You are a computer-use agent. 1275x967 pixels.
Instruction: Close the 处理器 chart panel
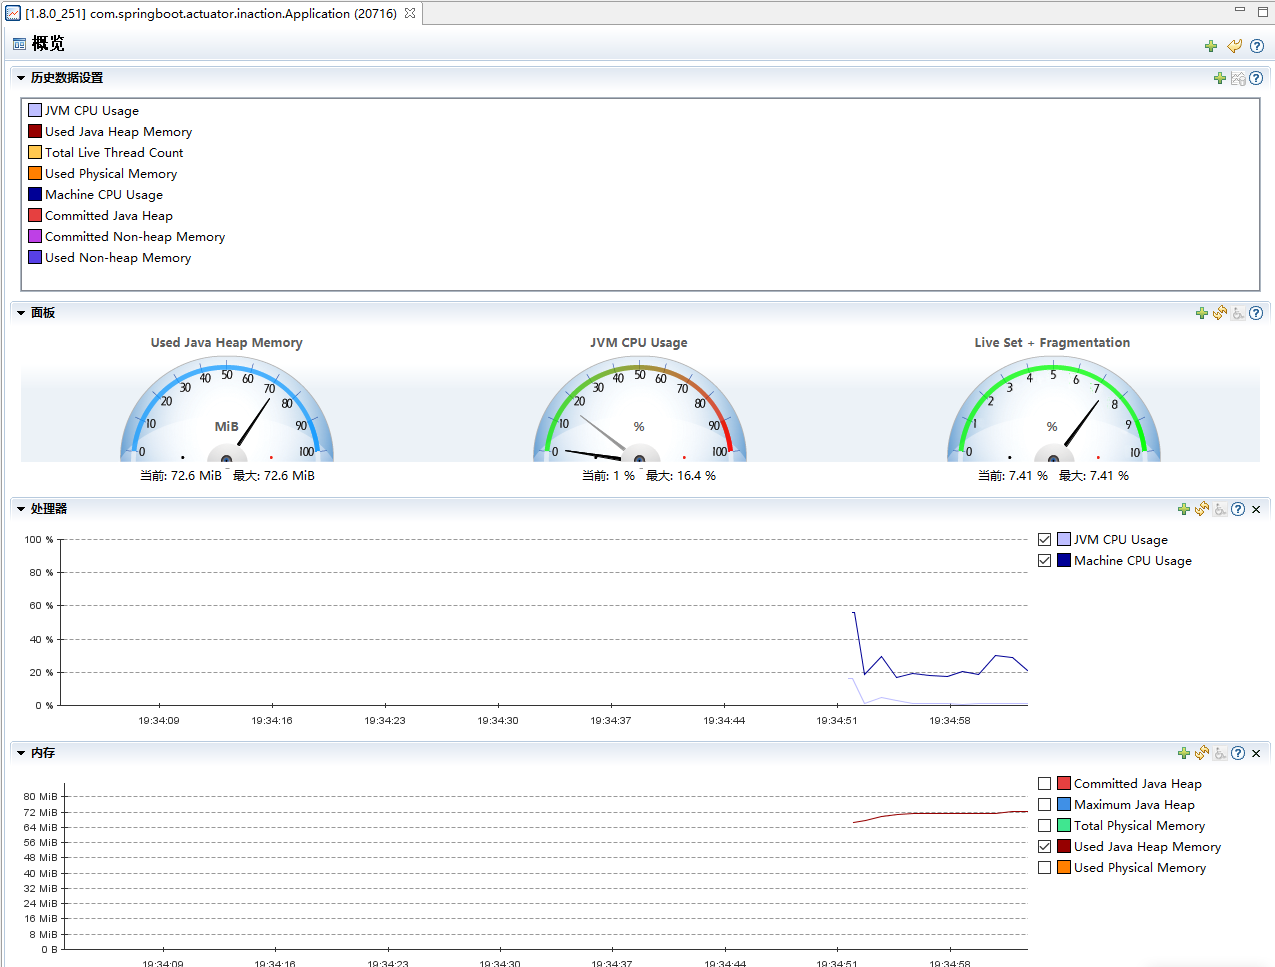[1256, 509]
